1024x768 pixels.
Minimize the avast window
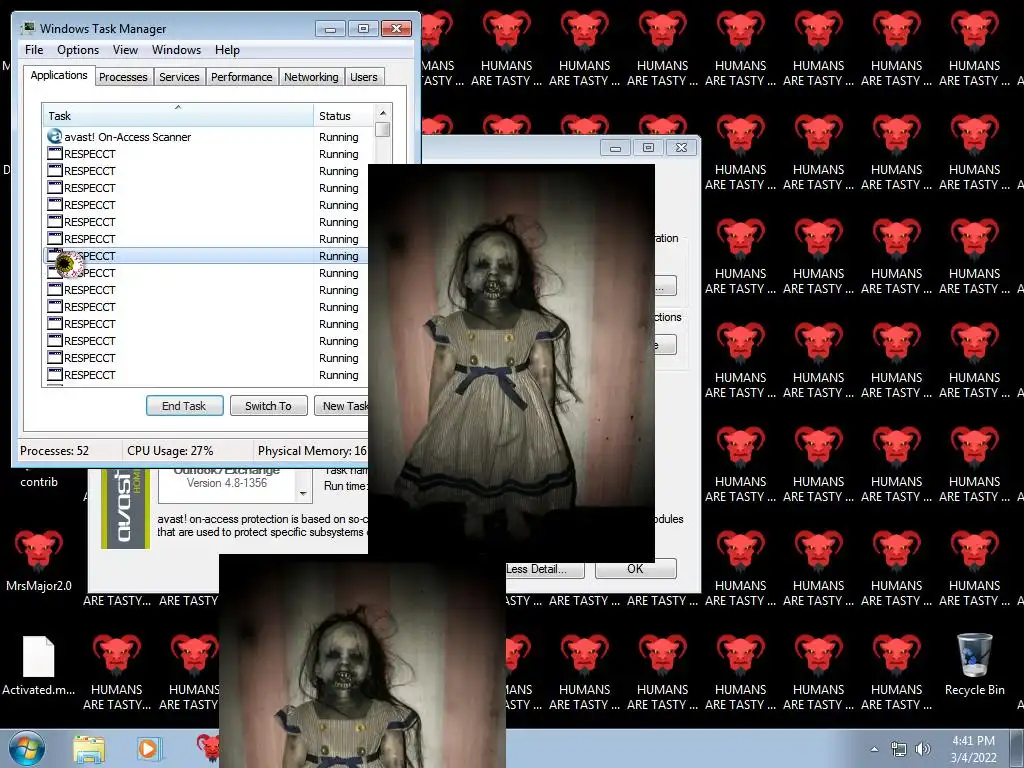(x=615, y=148)
